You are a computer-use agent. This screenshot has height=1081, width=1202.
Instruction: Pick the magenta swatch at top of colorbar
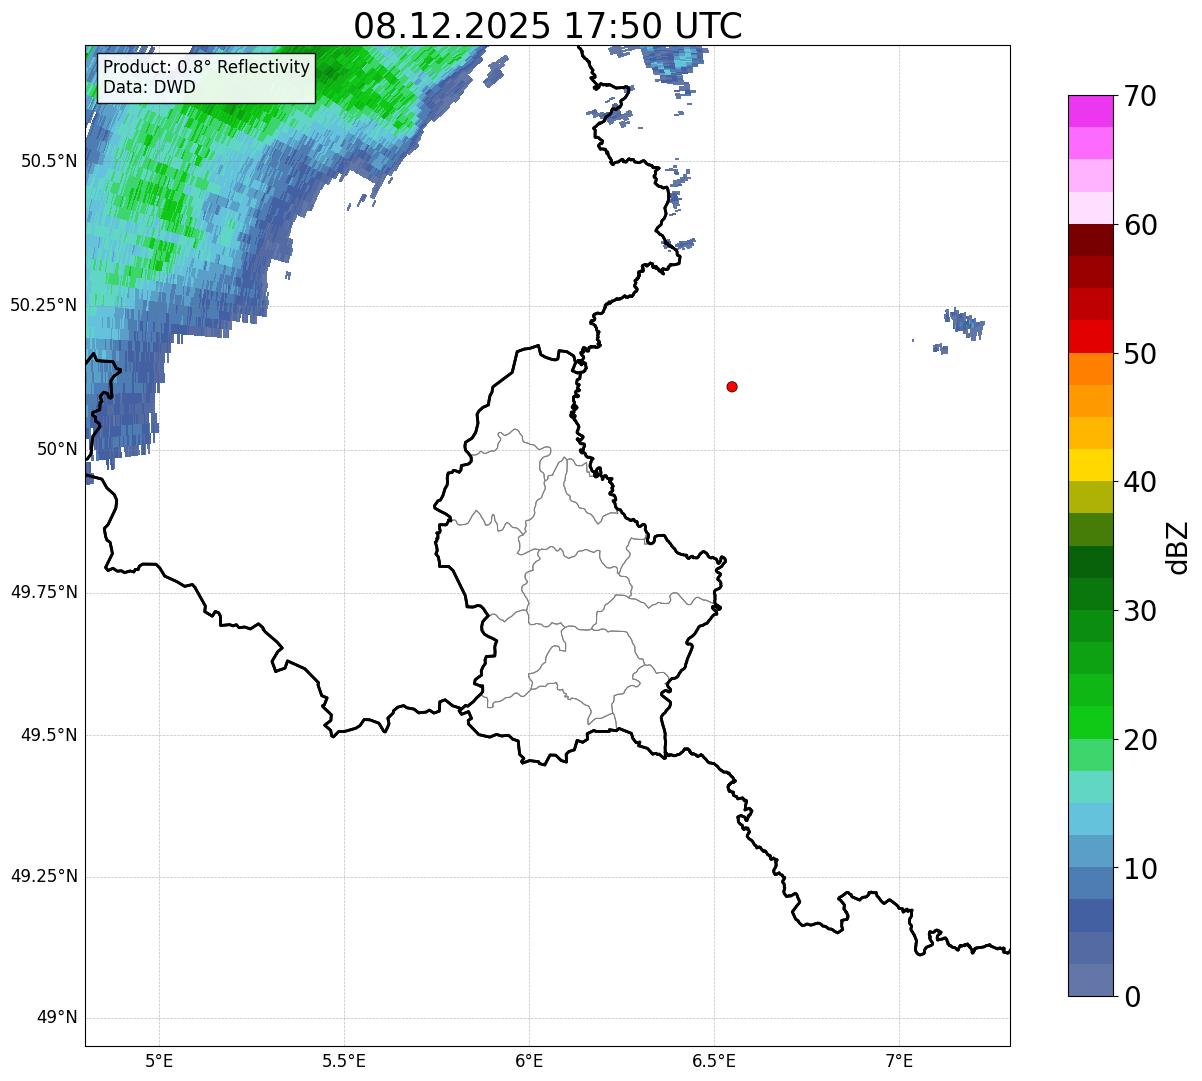1091,111
